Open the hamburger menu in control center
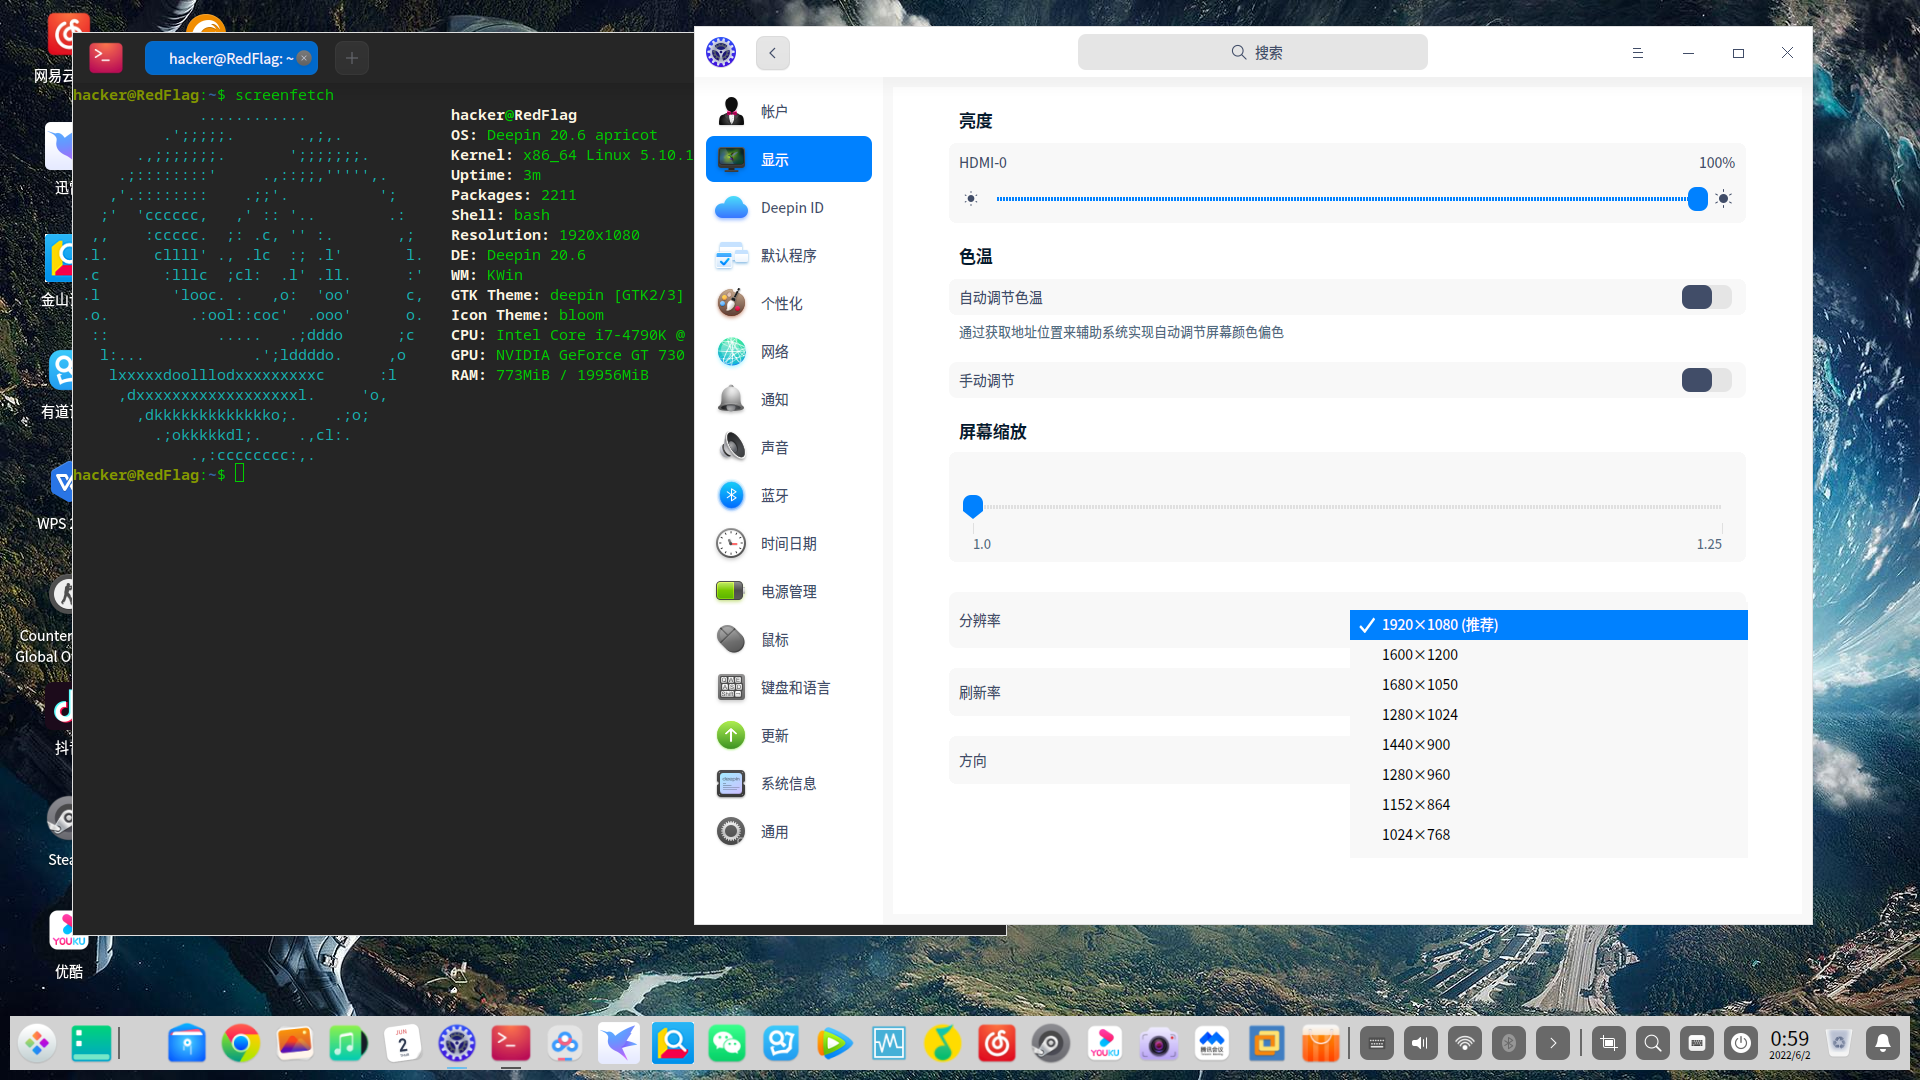The height and width of the screenshot is (1080, 1920). coord(1637,52)
